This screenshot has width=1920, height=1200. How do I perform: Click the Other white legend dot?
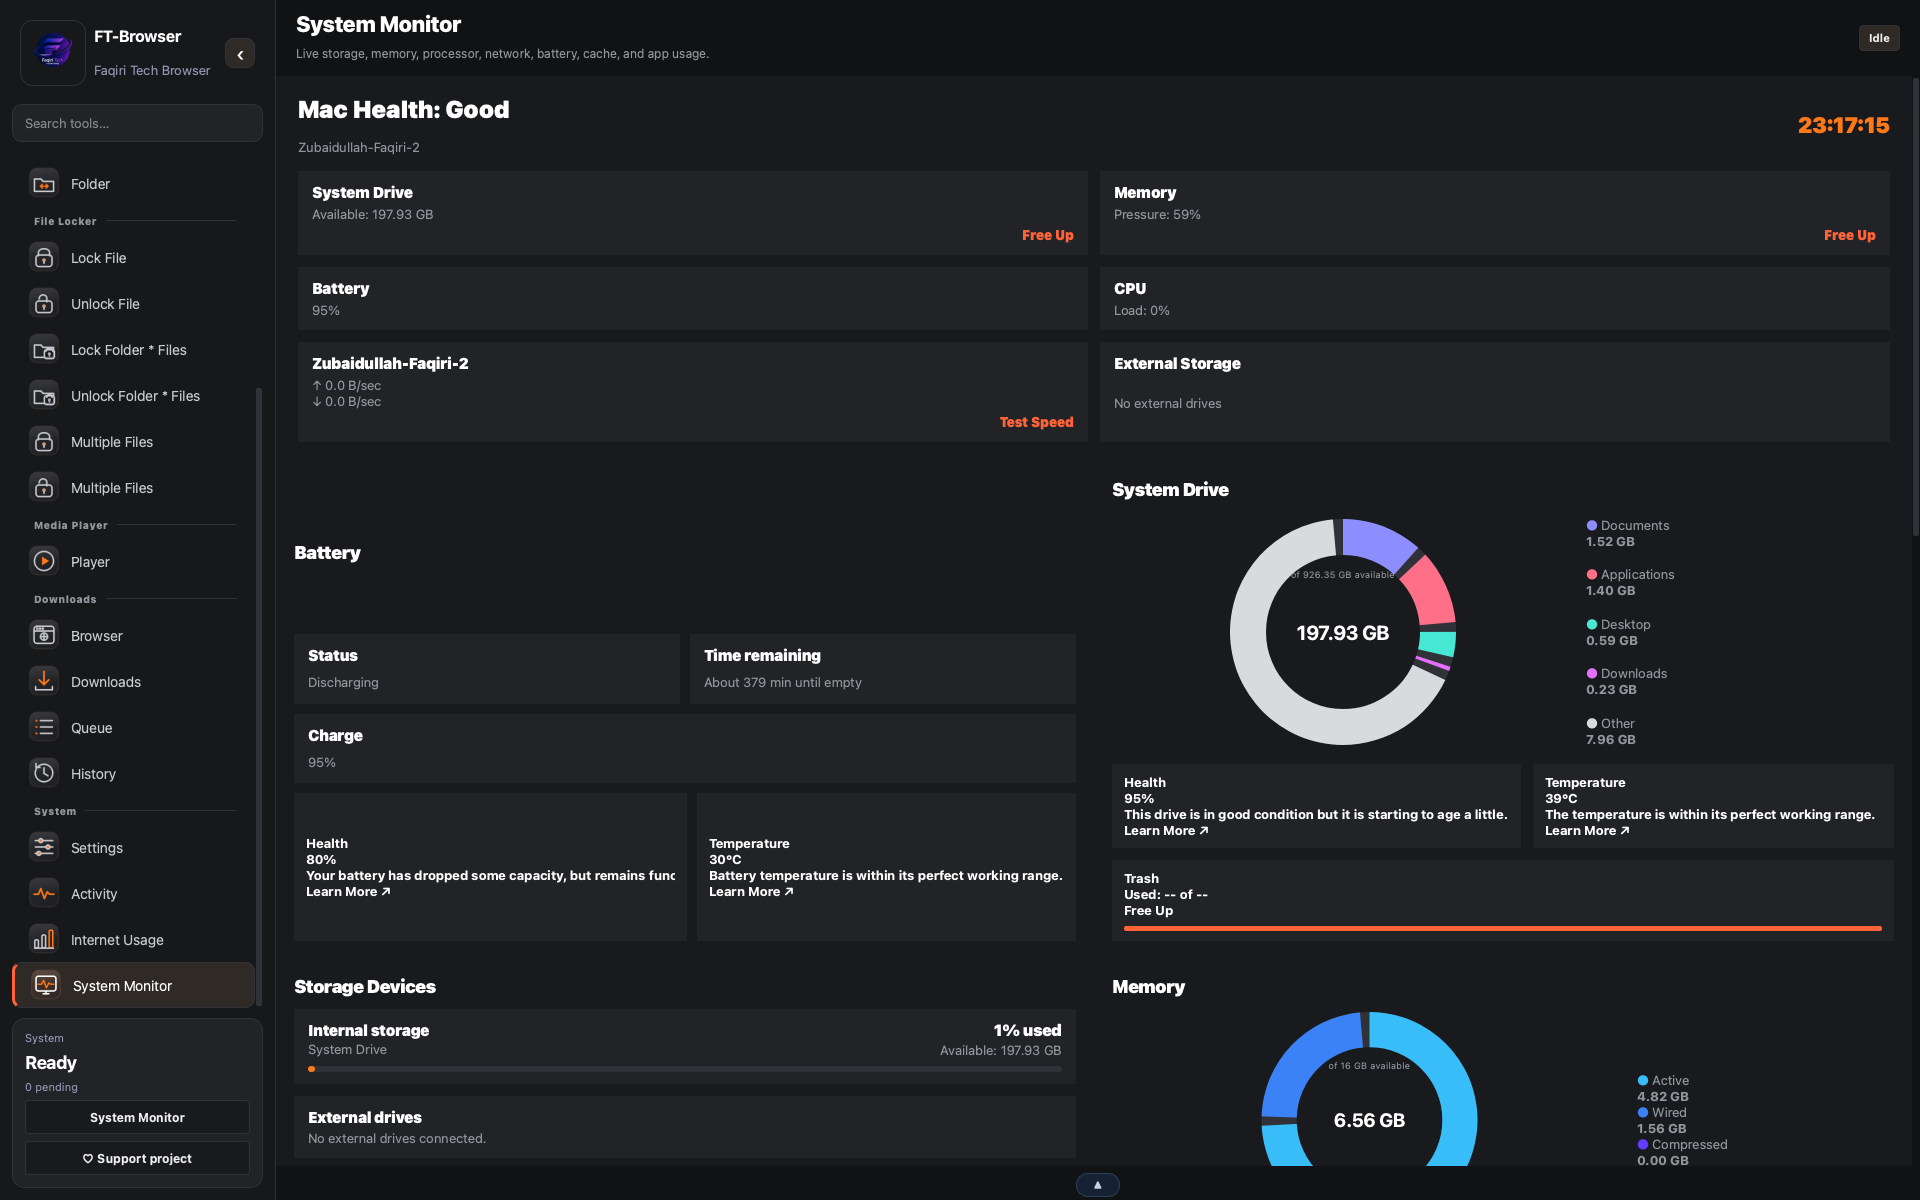point(1592,723)
